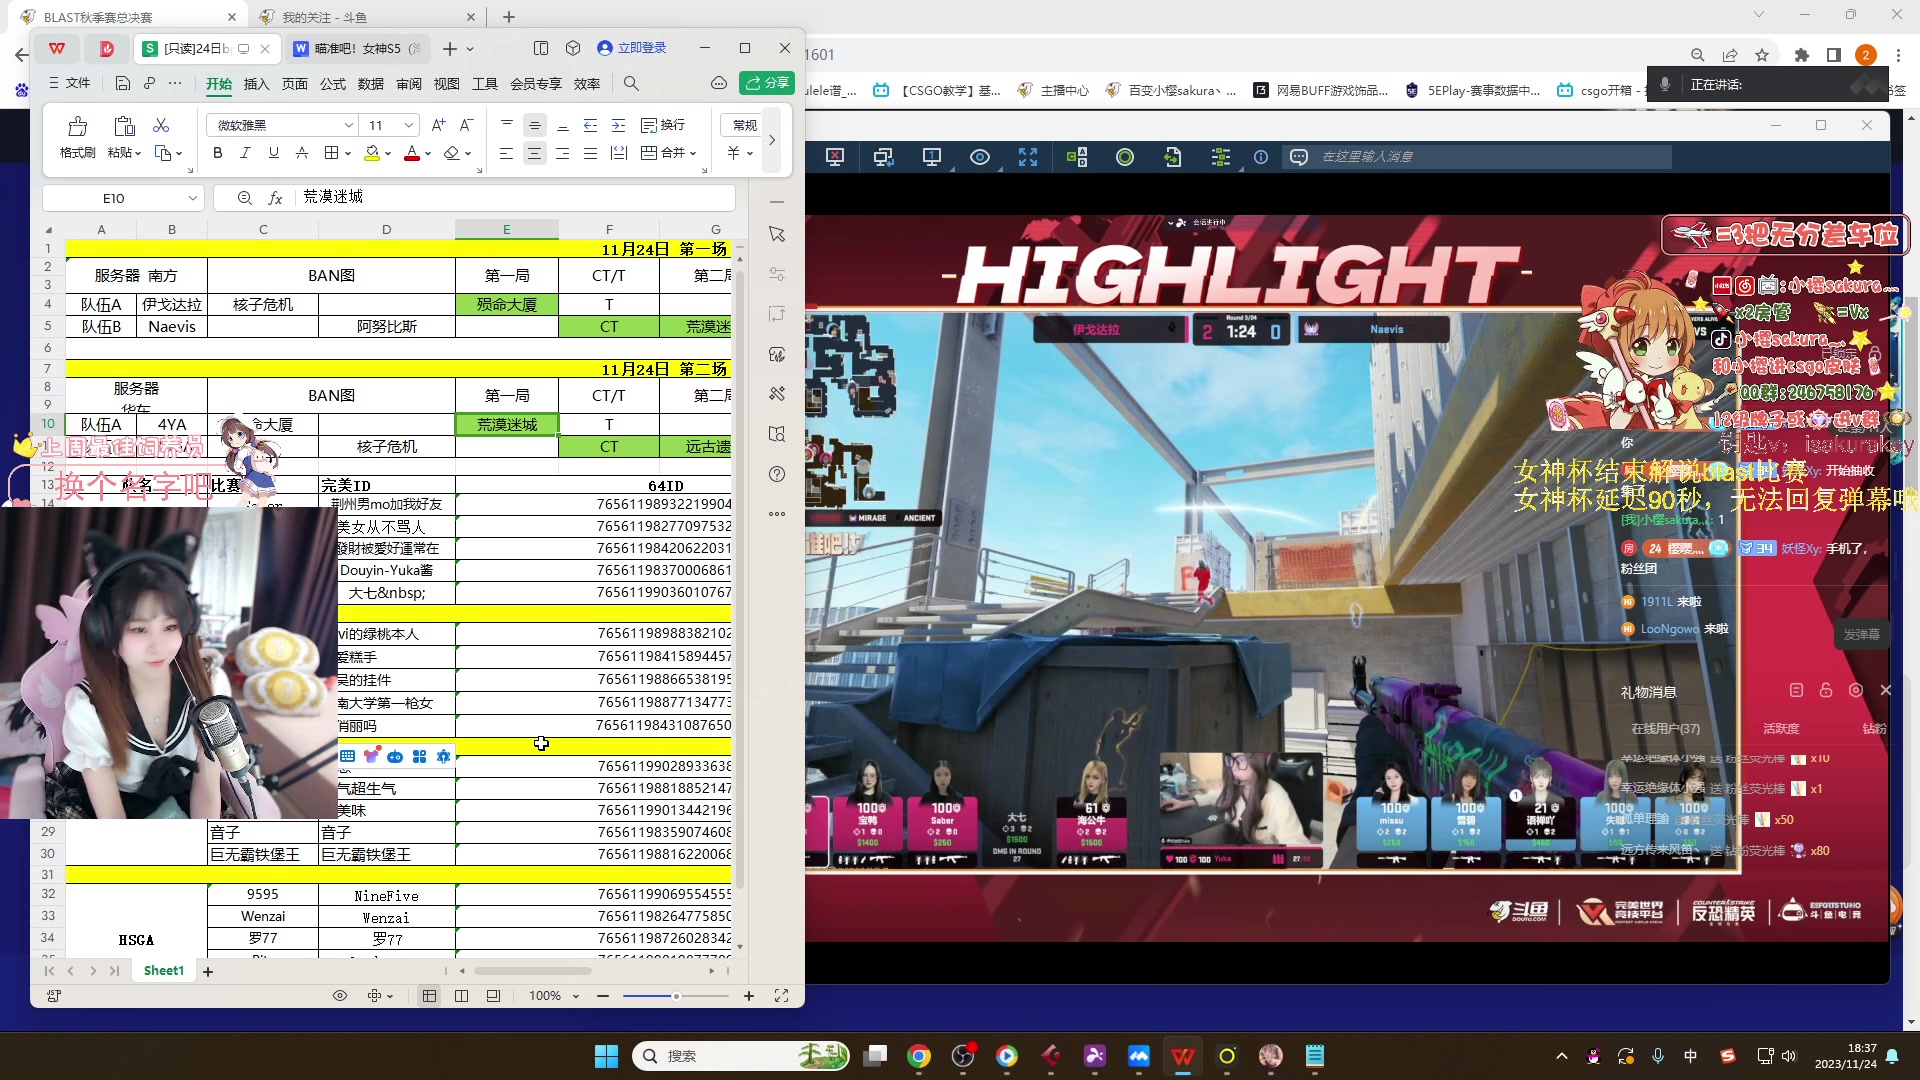Image resolution: width=1920 pixels, height=1080 pixels.
Task: Switch to the 插入 ribbon tab
Action: coord(256,84)
